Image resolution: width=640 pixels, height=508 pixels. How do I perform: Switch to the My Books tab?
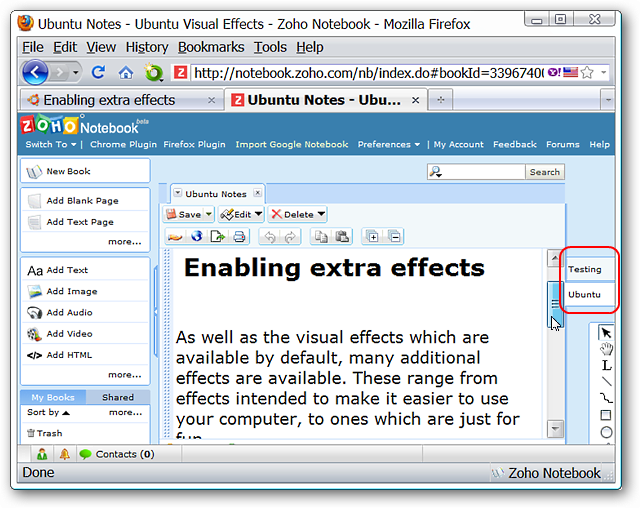[53, 397]
